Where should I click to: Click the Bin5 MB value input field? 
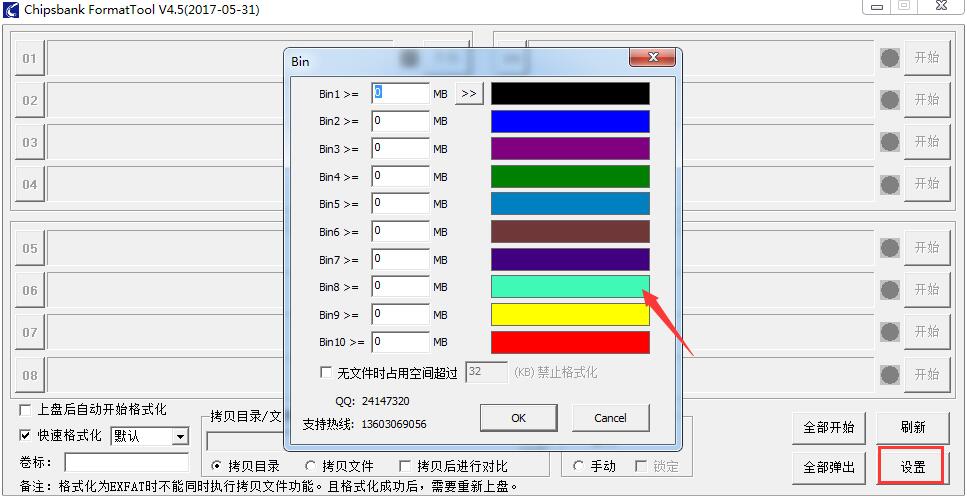tap(400, 203)
